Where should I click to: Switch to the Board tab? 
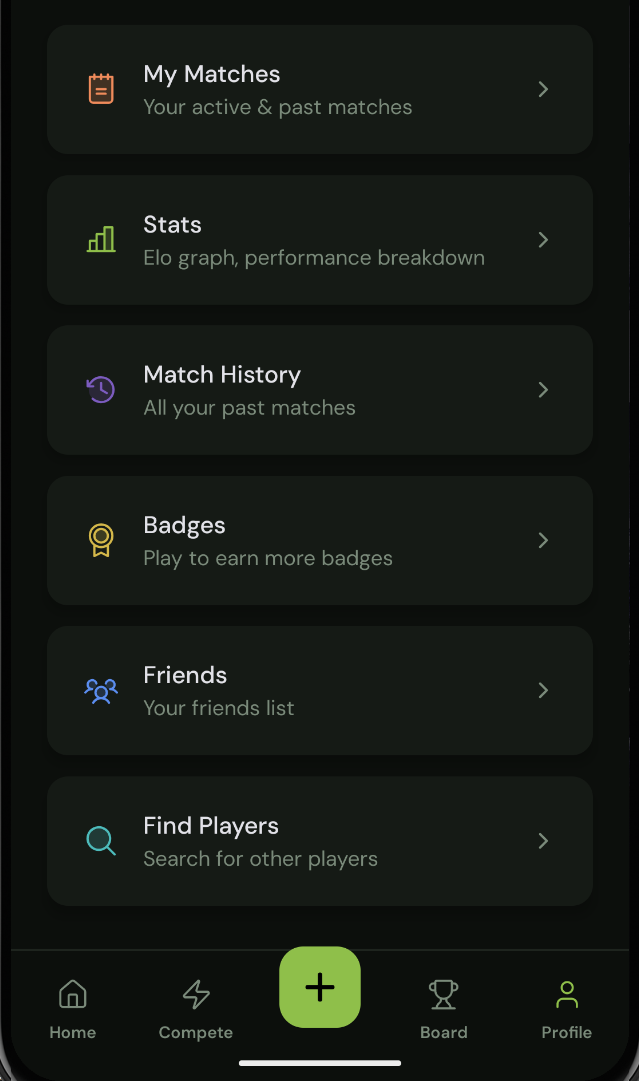point(443,1008)
